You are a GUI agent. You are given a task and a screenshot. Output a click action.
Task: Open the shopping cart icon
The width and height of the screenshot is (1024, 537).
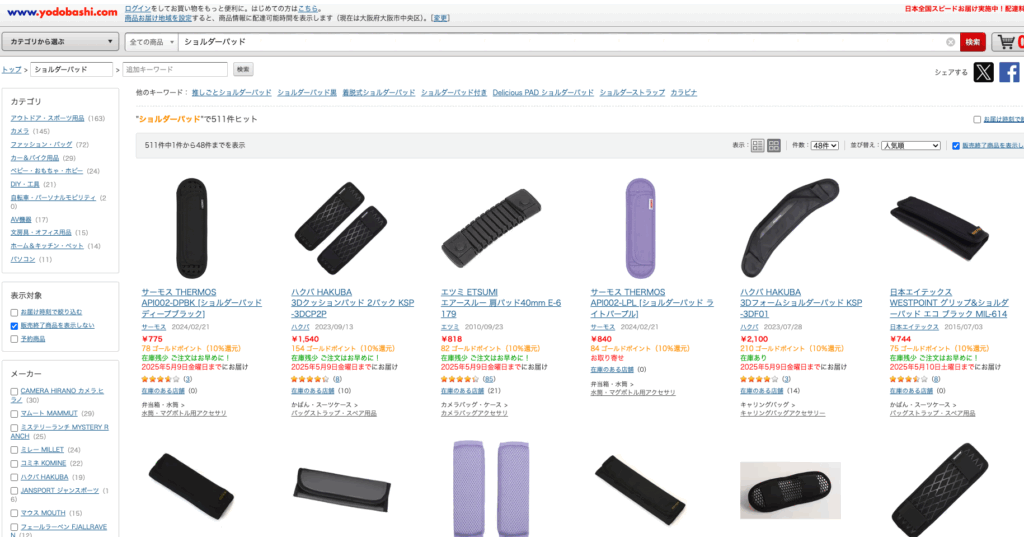1007,42
